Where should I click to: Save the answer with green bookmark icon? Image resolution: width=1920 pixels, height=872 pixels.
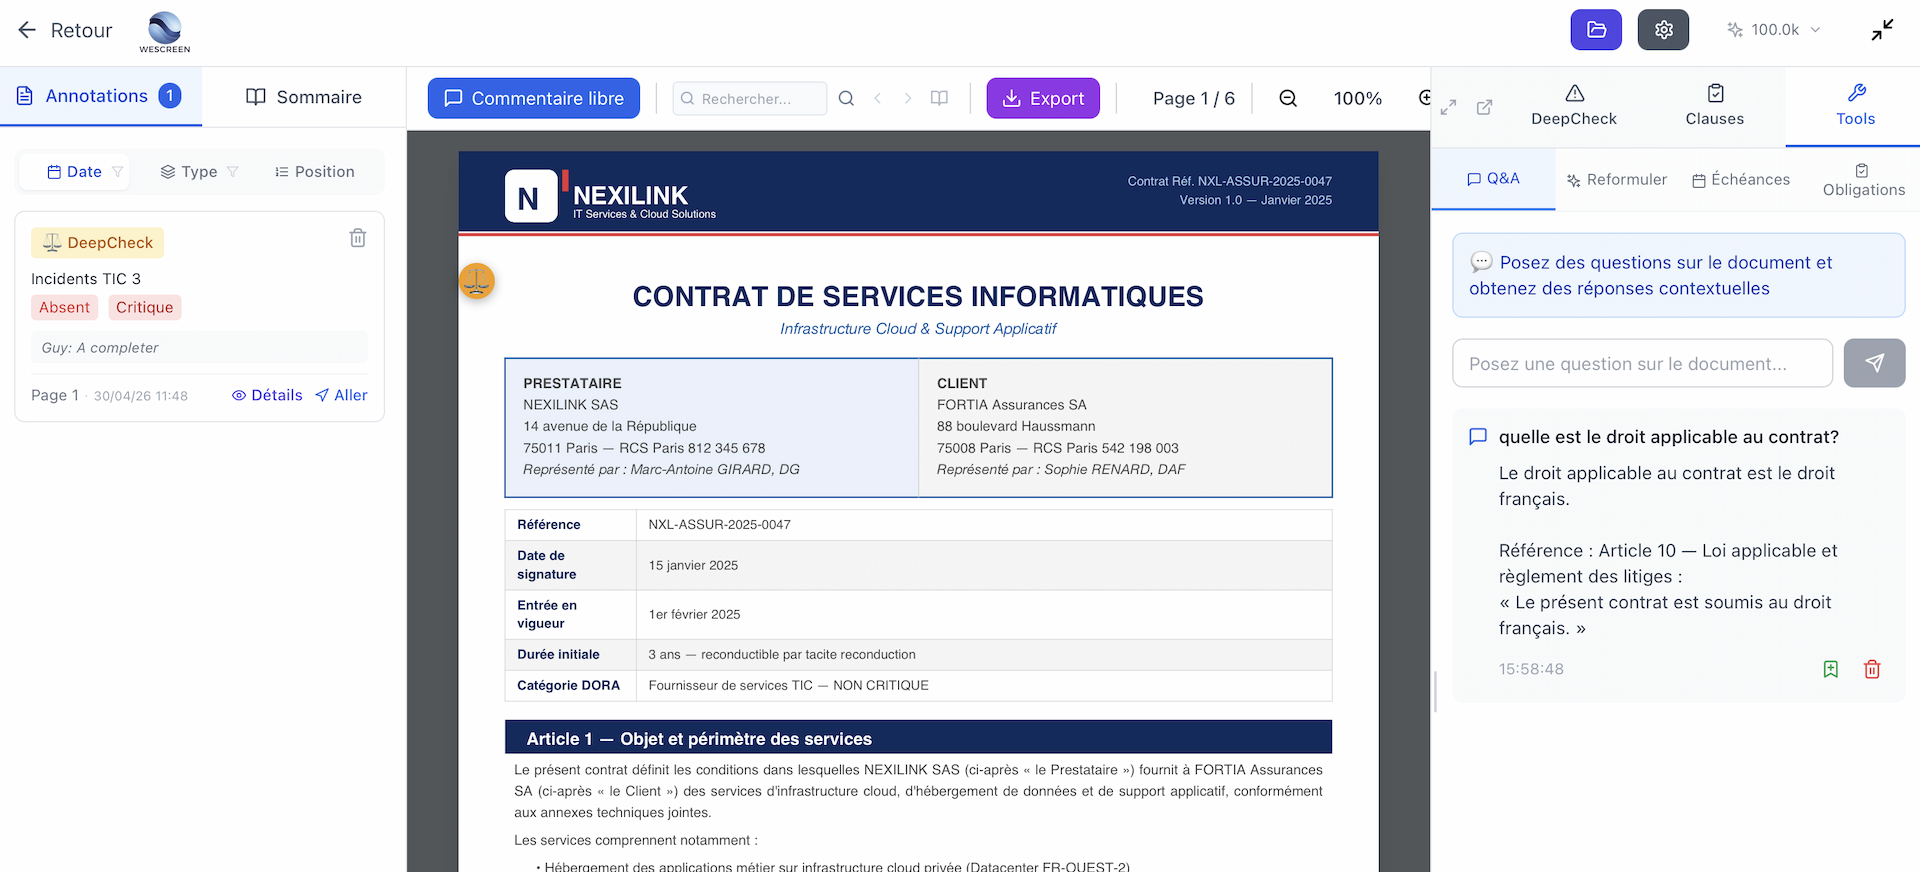click(x=1830, y=669)
